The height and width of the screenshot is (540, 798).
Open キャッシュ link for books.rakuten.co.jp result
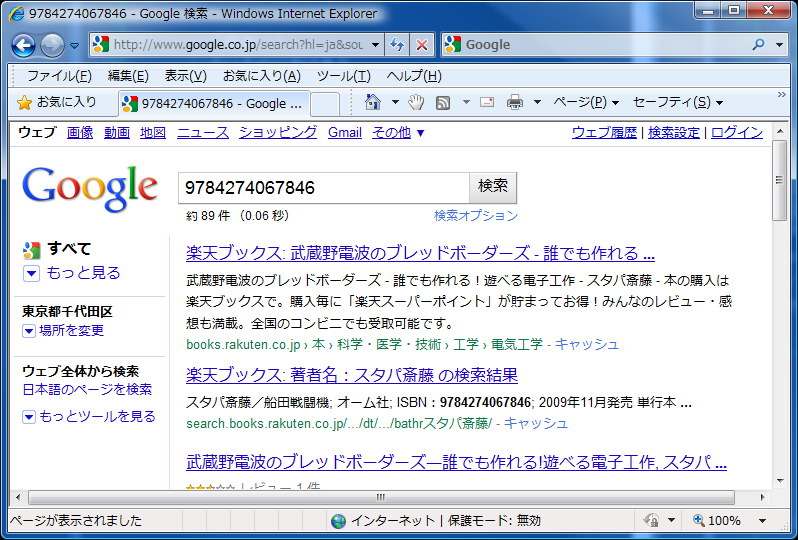pos(586,345)
